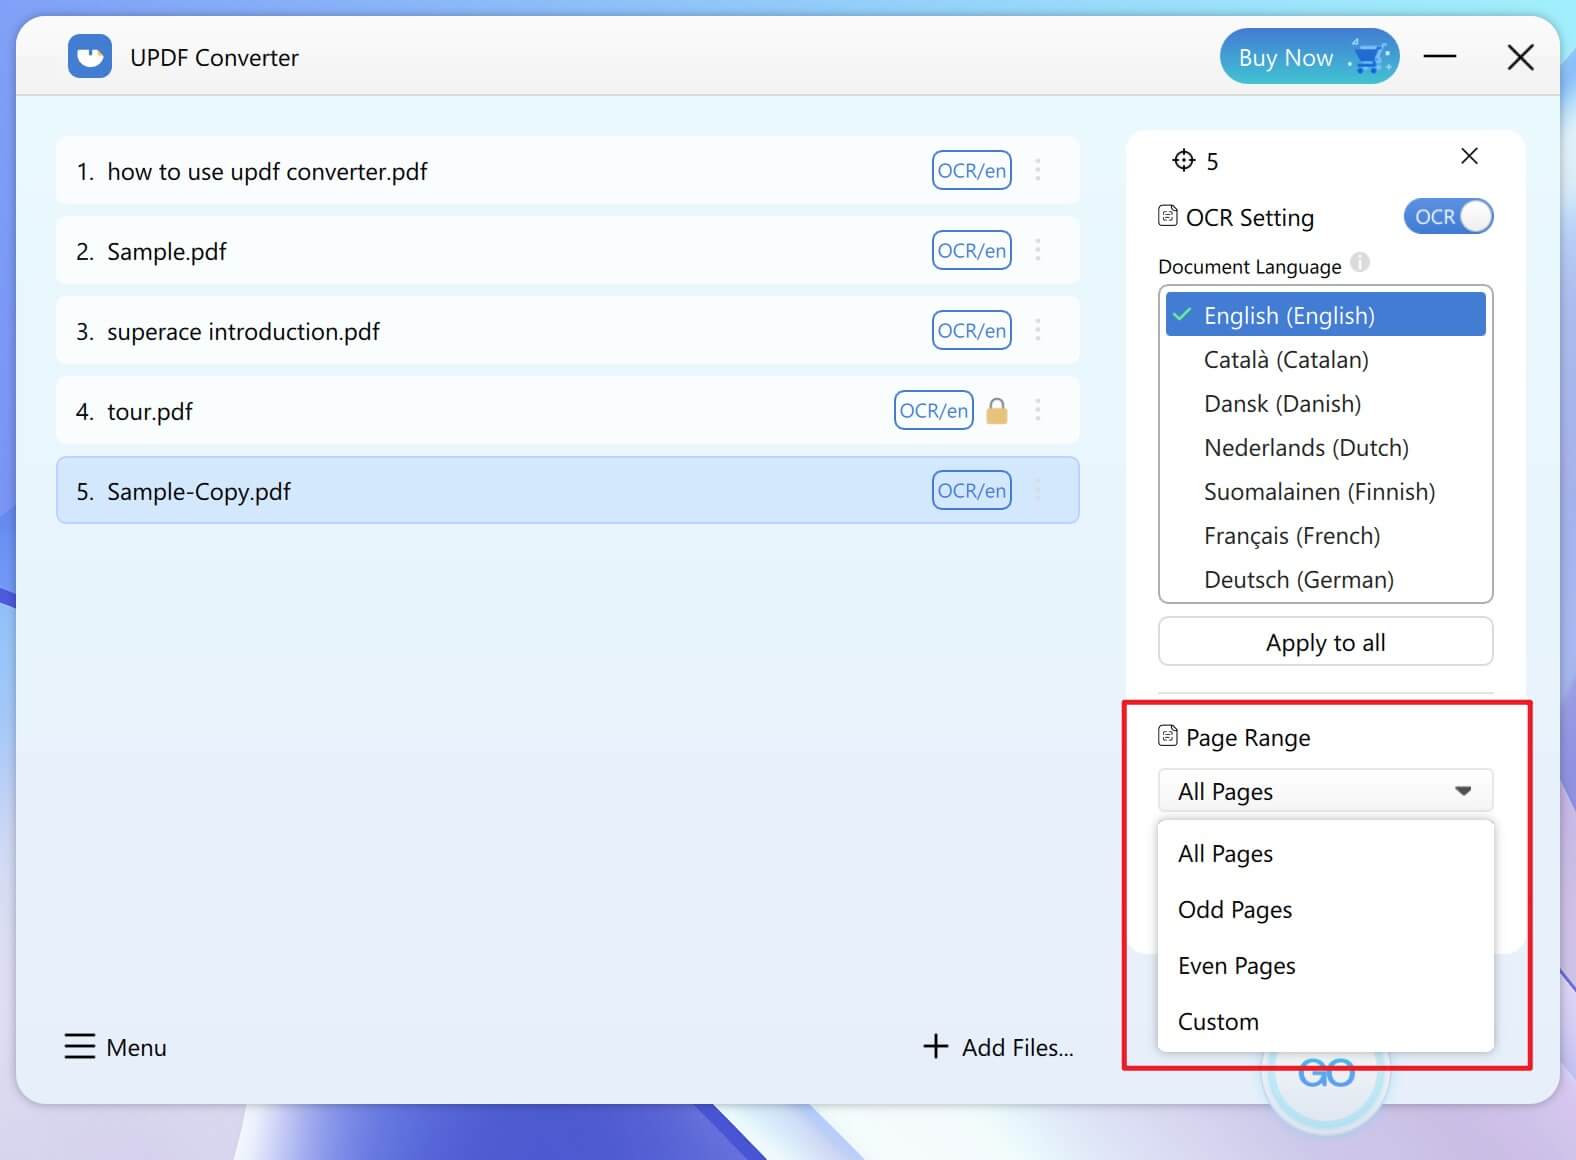The image size is (1576, 1160).
Task: Open three-dot options for how to use updf converter.pdf
Action: (1038, 170)
